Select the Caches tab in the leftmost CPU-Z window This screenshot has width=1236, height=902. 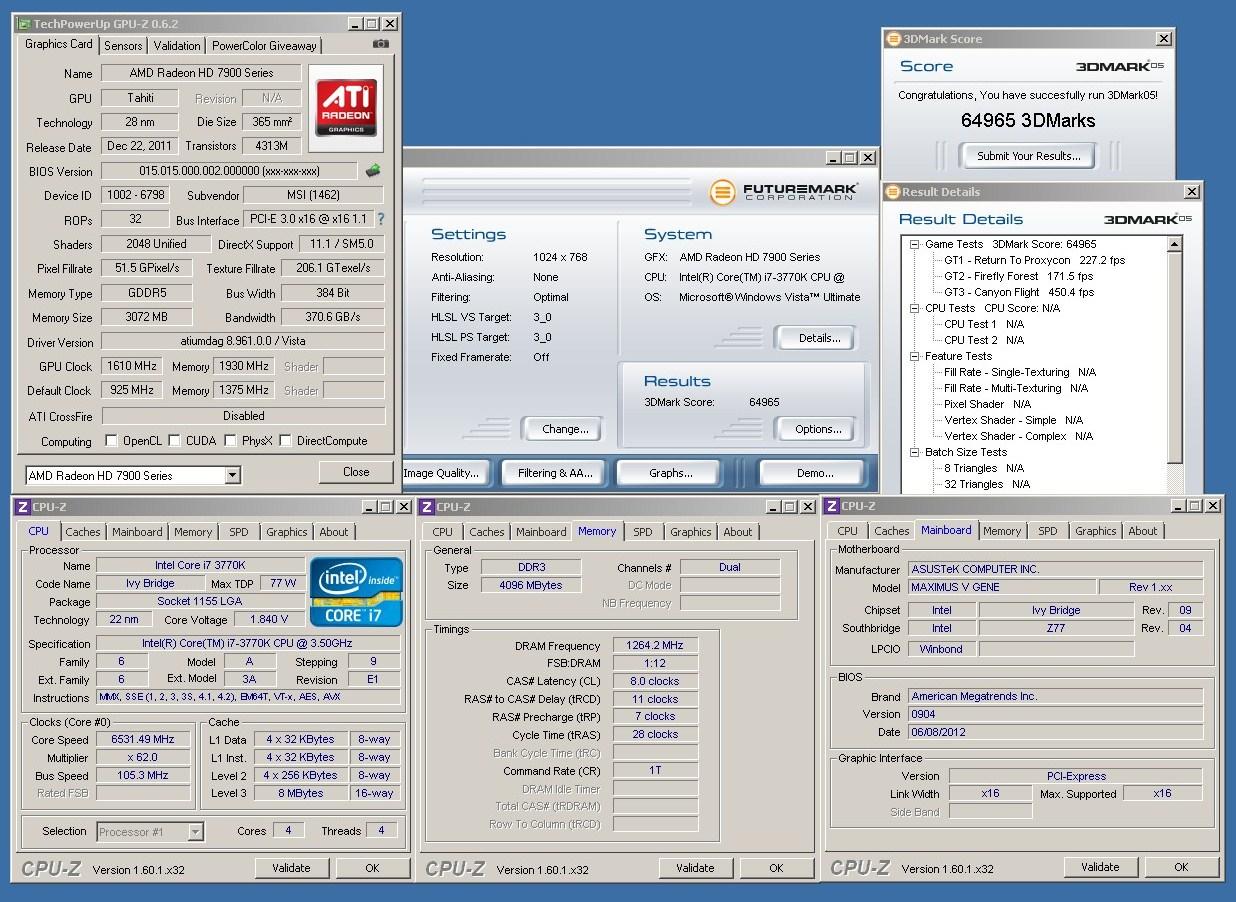pos(83,532)
